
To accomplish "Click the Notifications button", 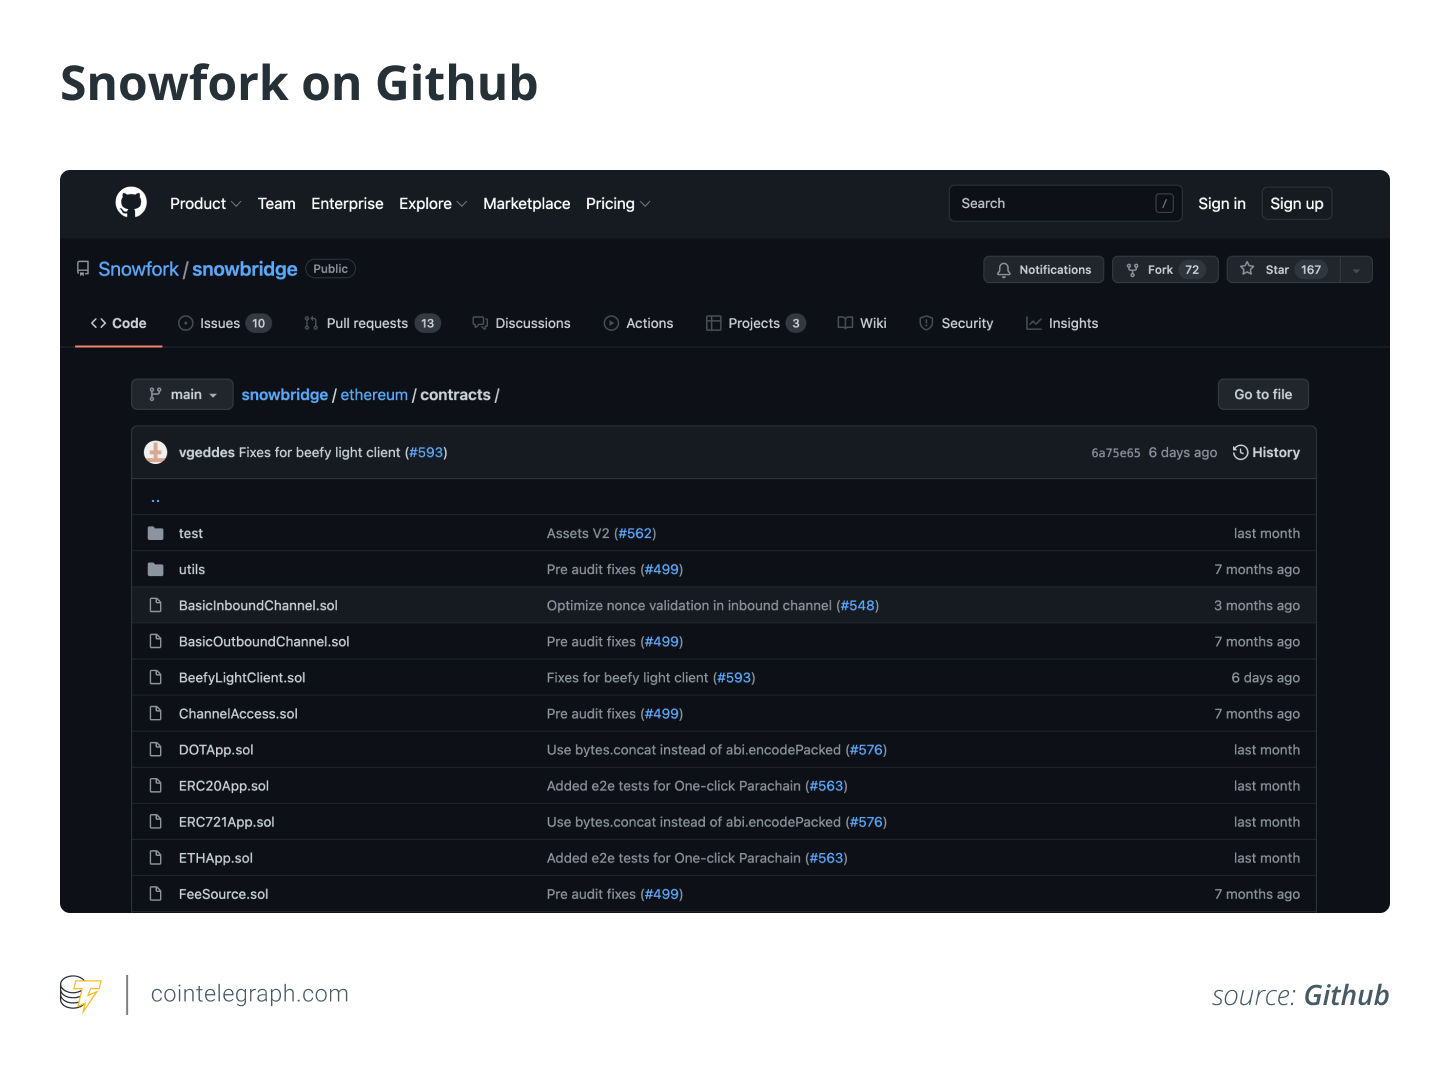I will pyautogui.click(x=1044, y=270).
